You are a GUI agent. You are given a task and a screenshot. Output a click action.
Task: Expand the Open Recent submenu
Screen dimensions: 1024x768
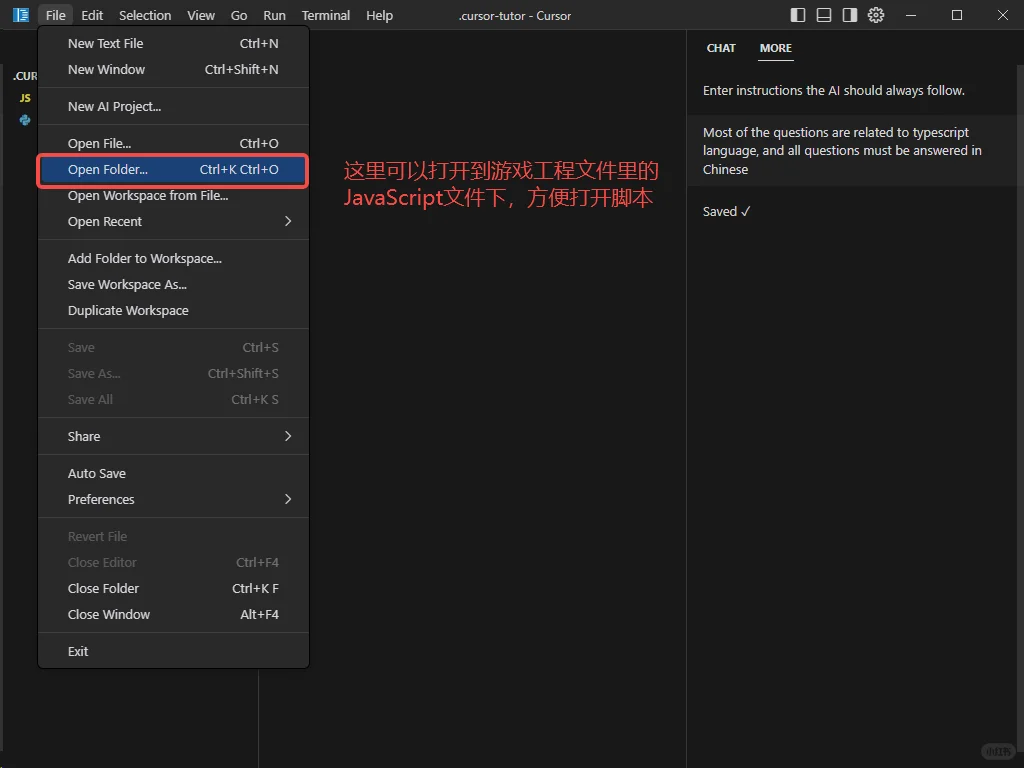(x=173, y=222)
